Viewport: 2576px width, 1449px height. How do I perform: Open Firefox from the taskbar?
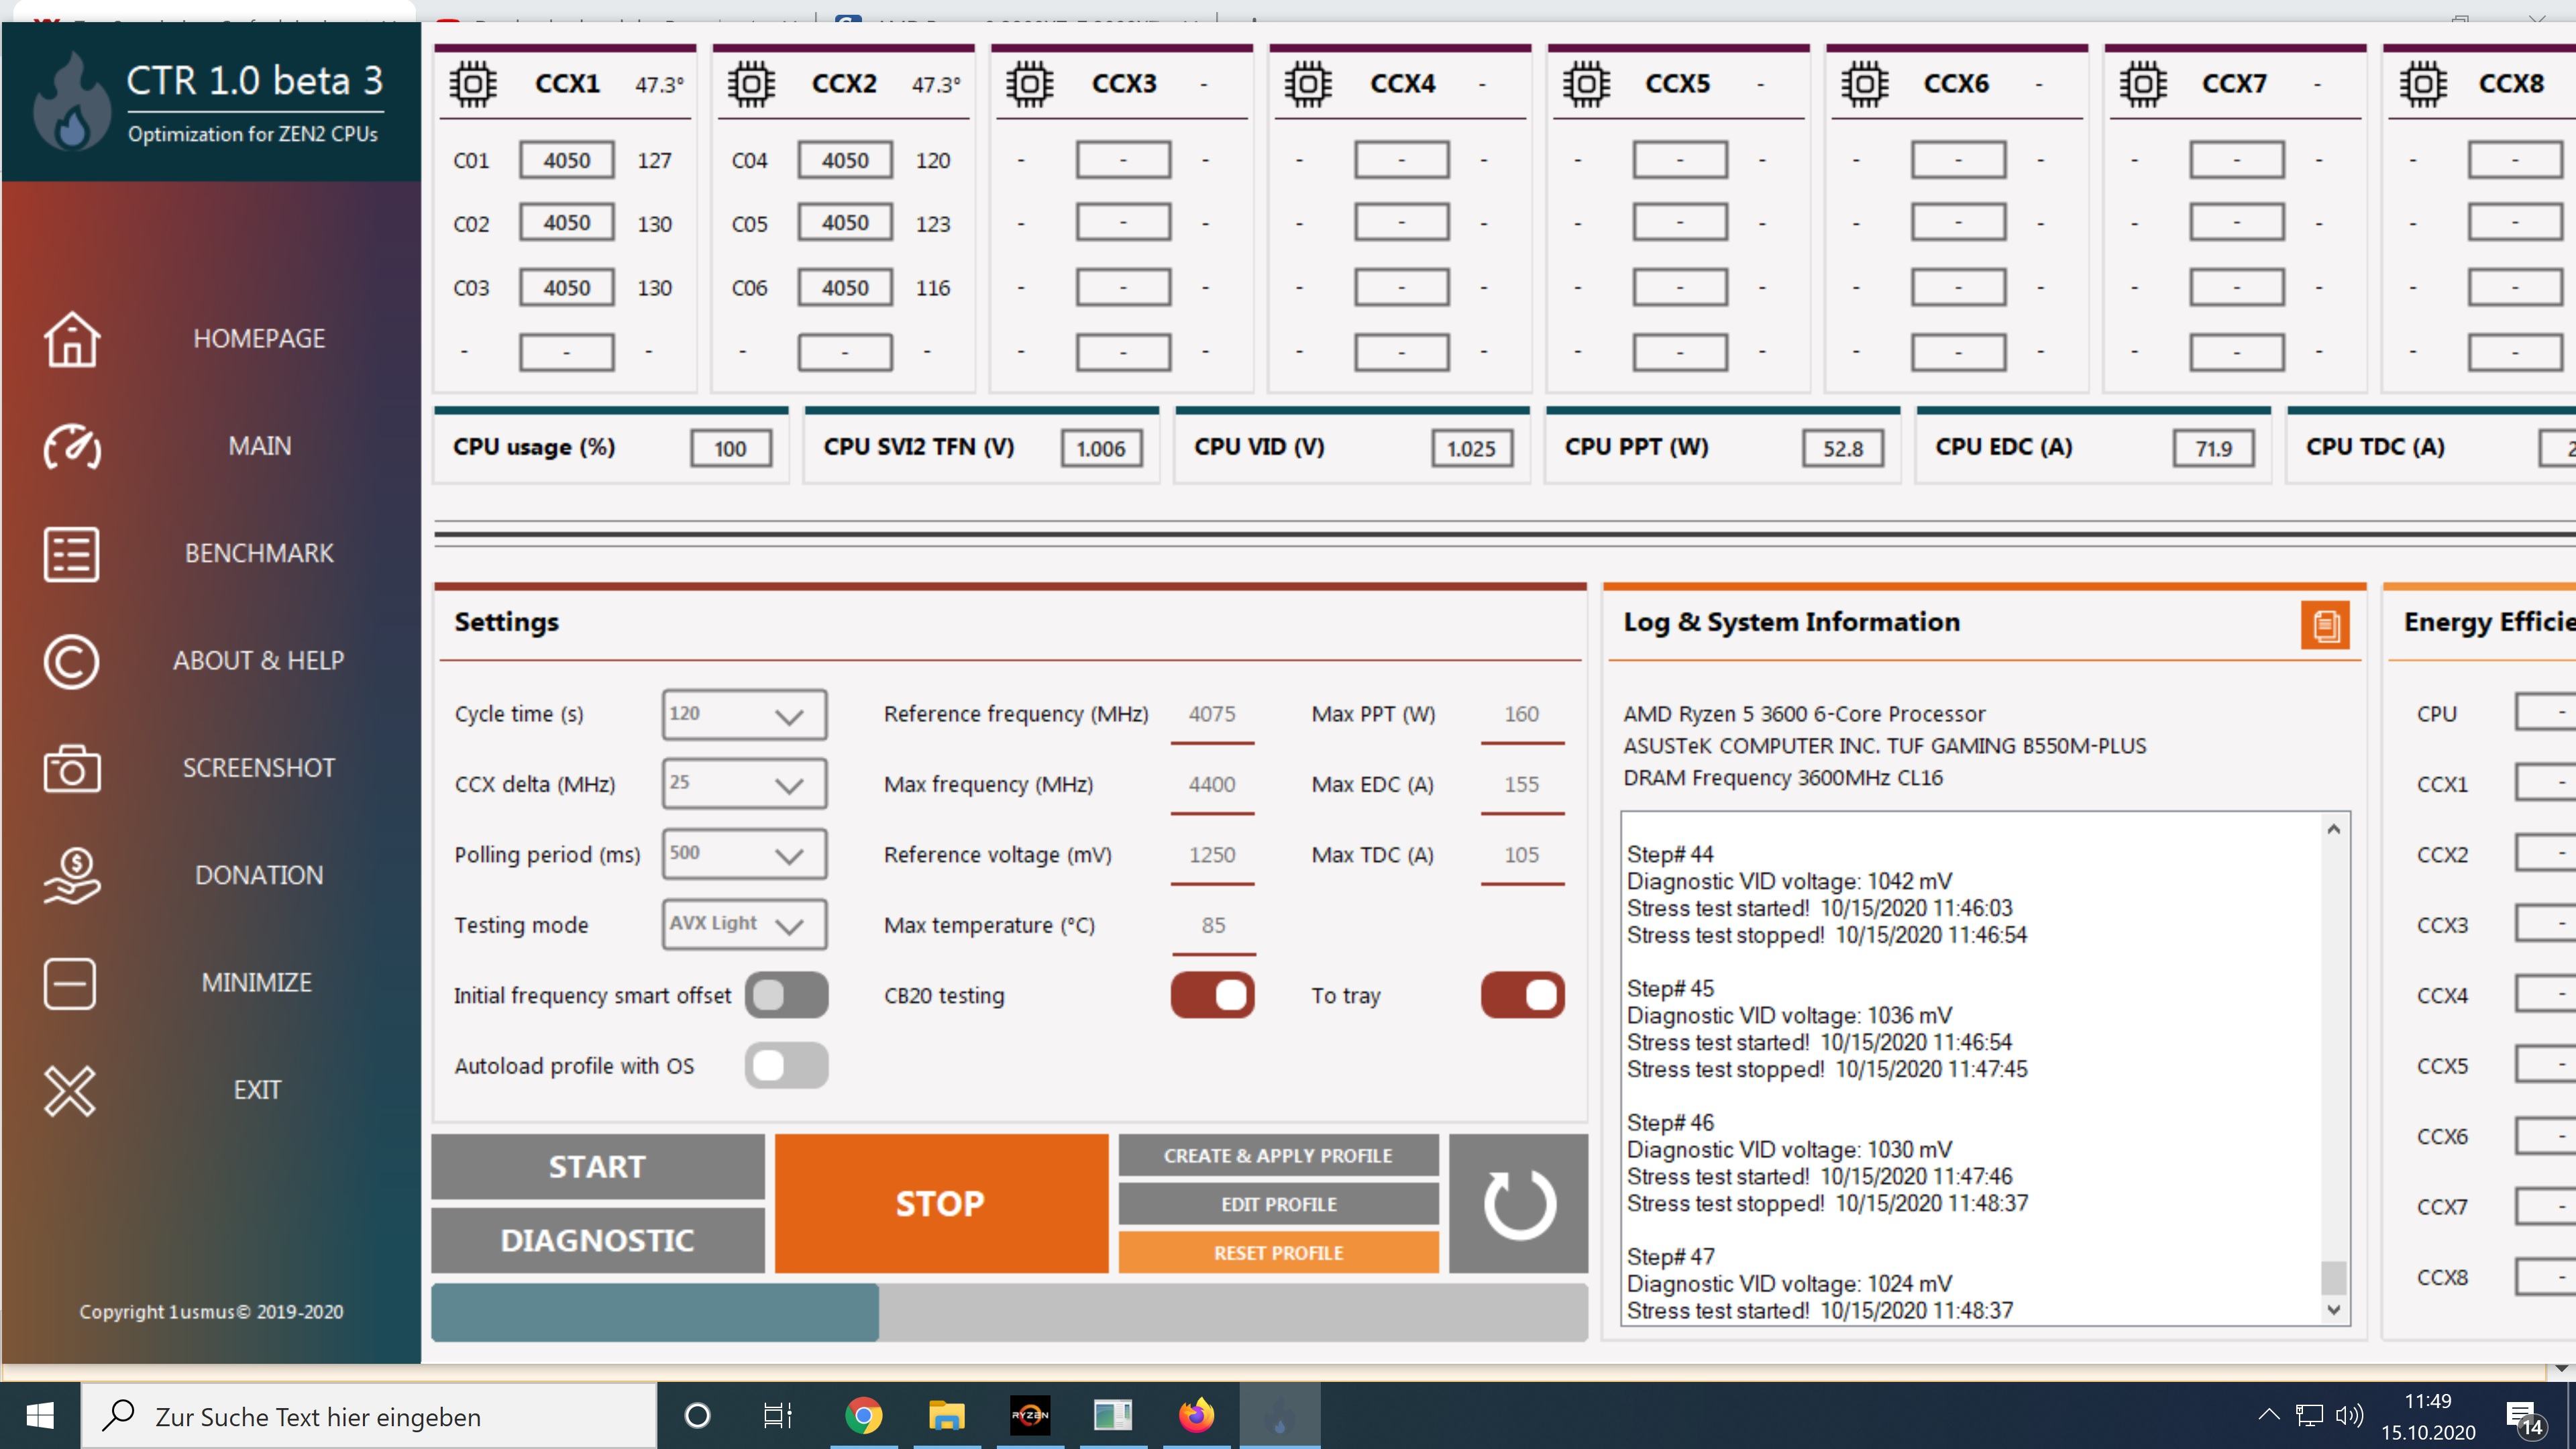pyautogui.click(x=1196, y=1415)
